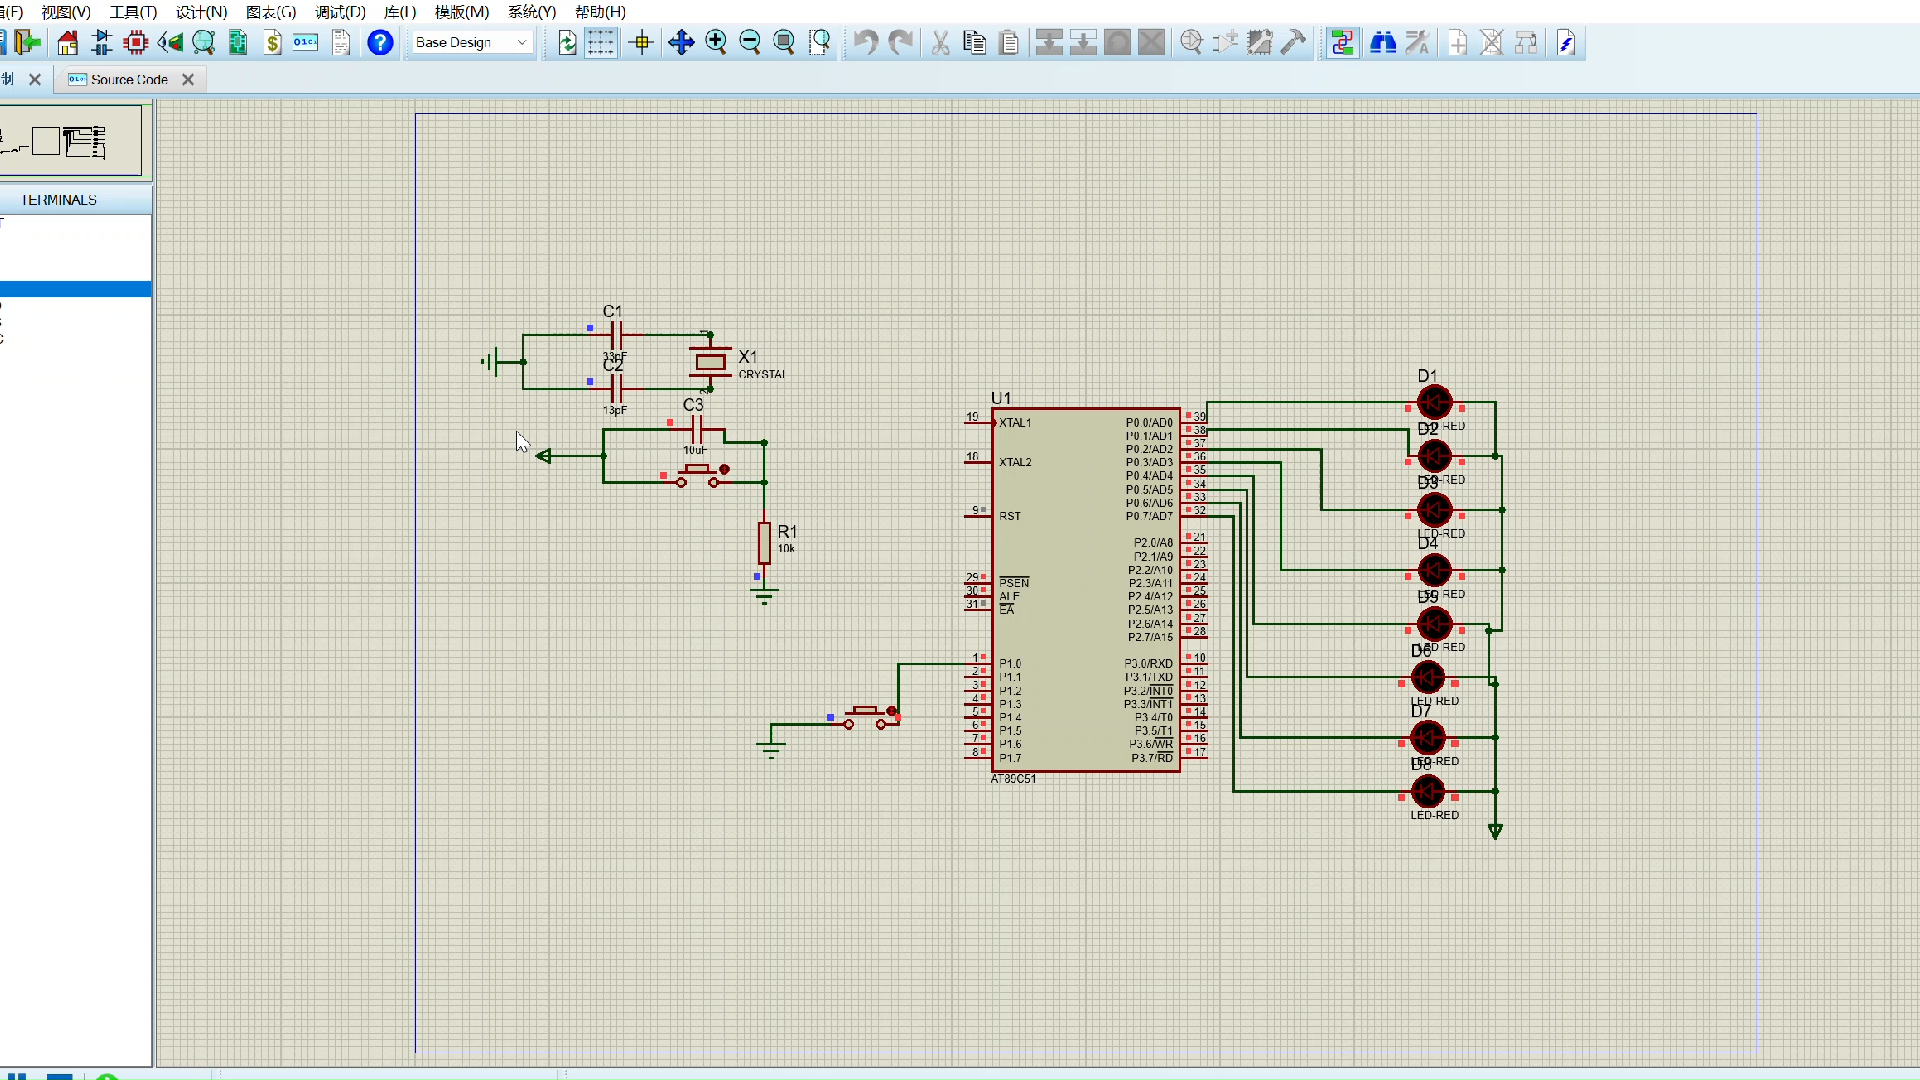The height and width of the screenshot is (1080, 1920).
Task: Click the electrical rules check lightning icon
Action: (1567, 43)
